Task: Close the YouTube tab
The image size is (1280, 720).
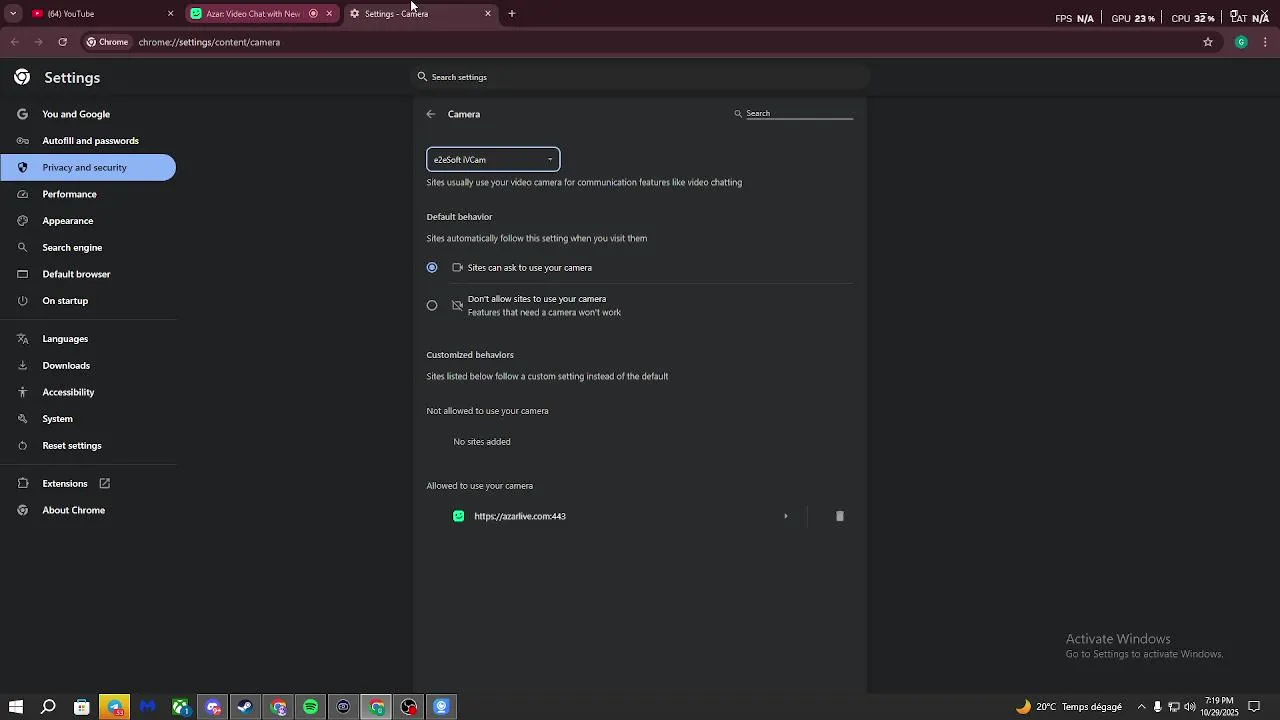Action: pos(170,14)
